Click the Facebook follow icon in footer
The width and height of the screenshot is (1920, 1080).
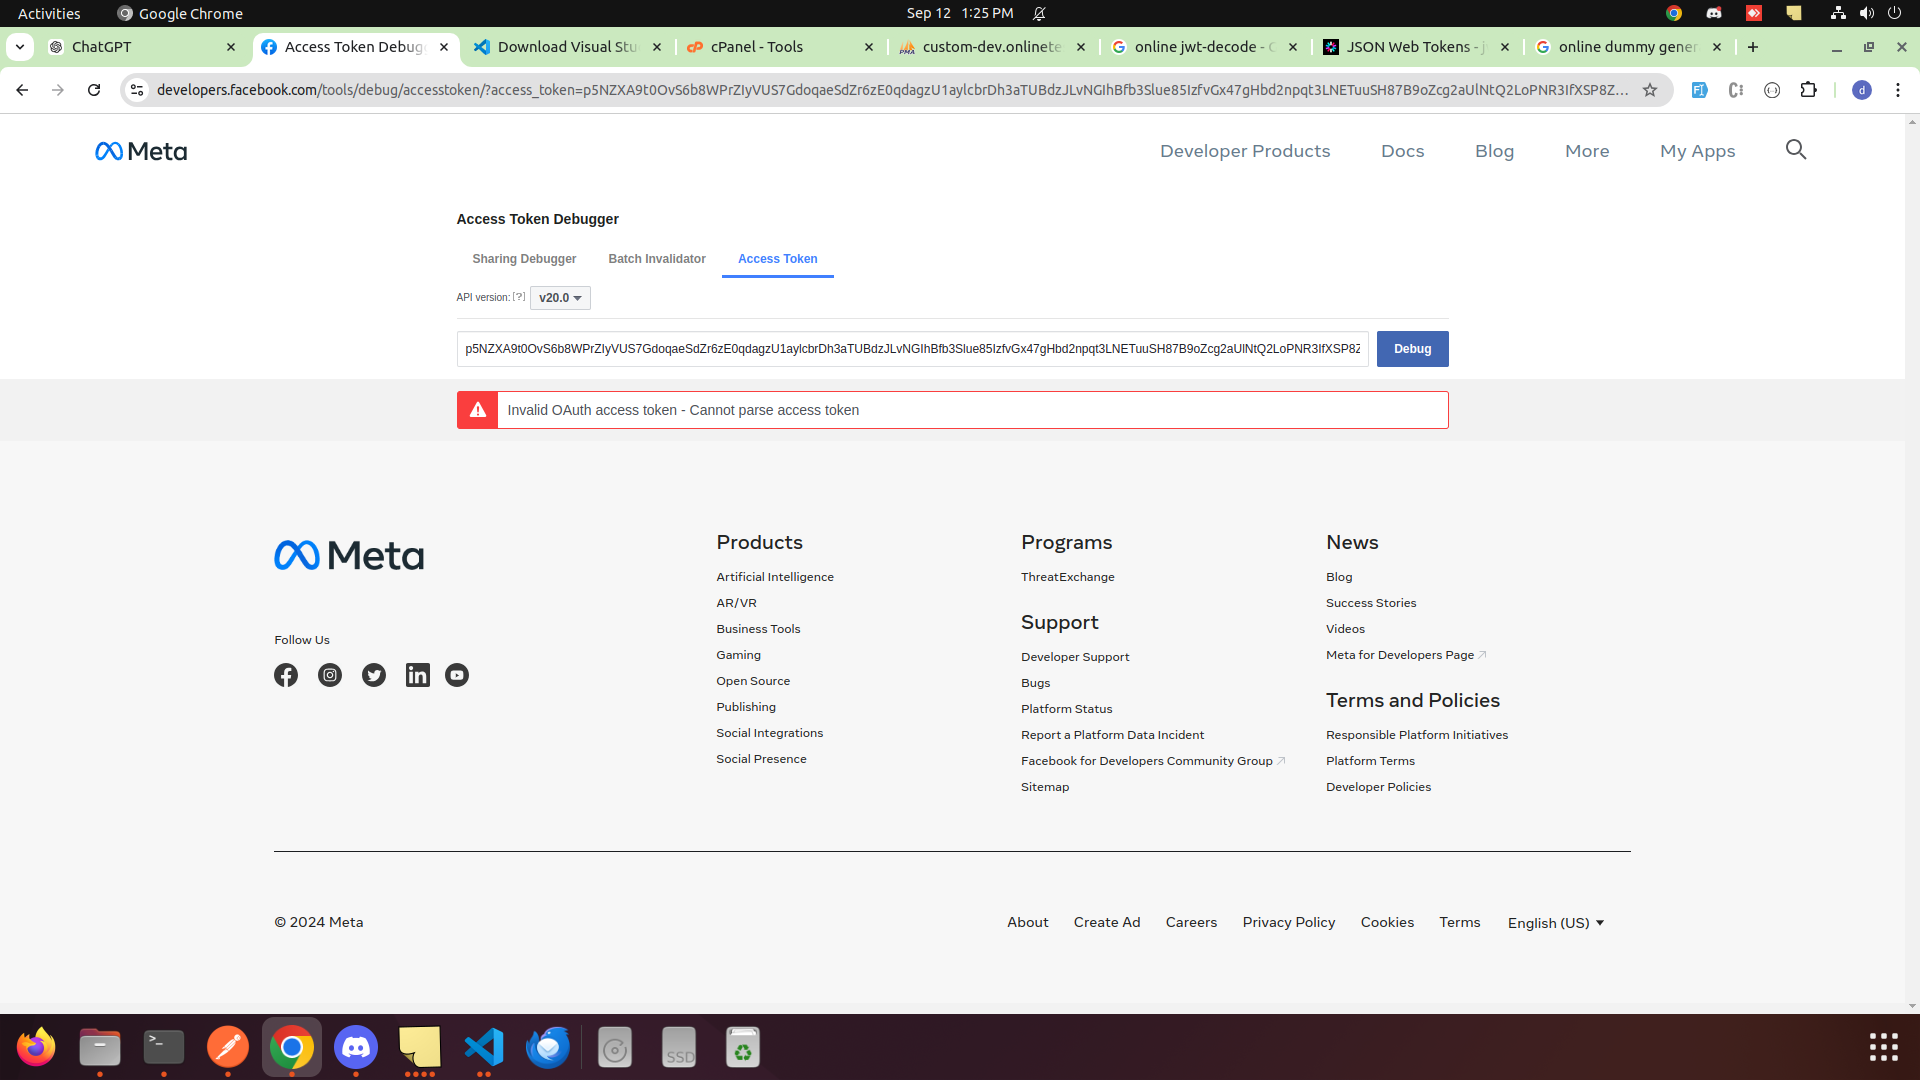[286, 675]
